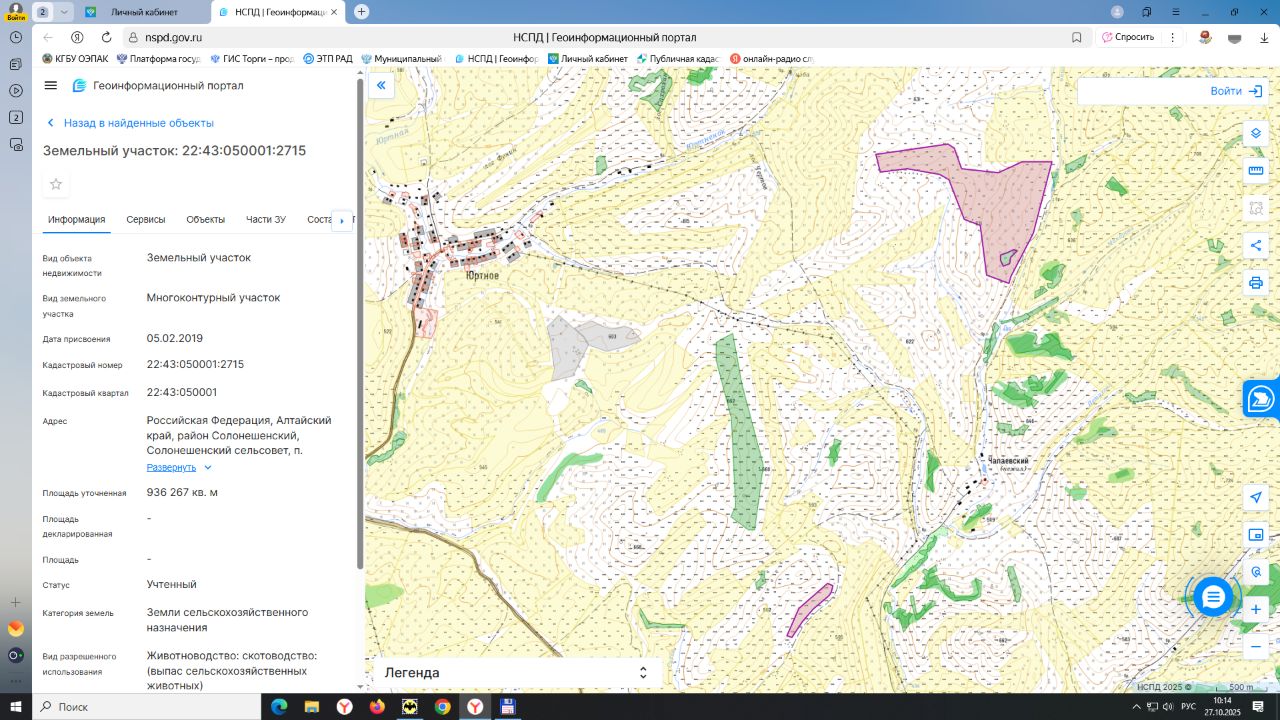Open the map layers tool
This screenshot has width=1280, height=720.
tap(1256, 134)
